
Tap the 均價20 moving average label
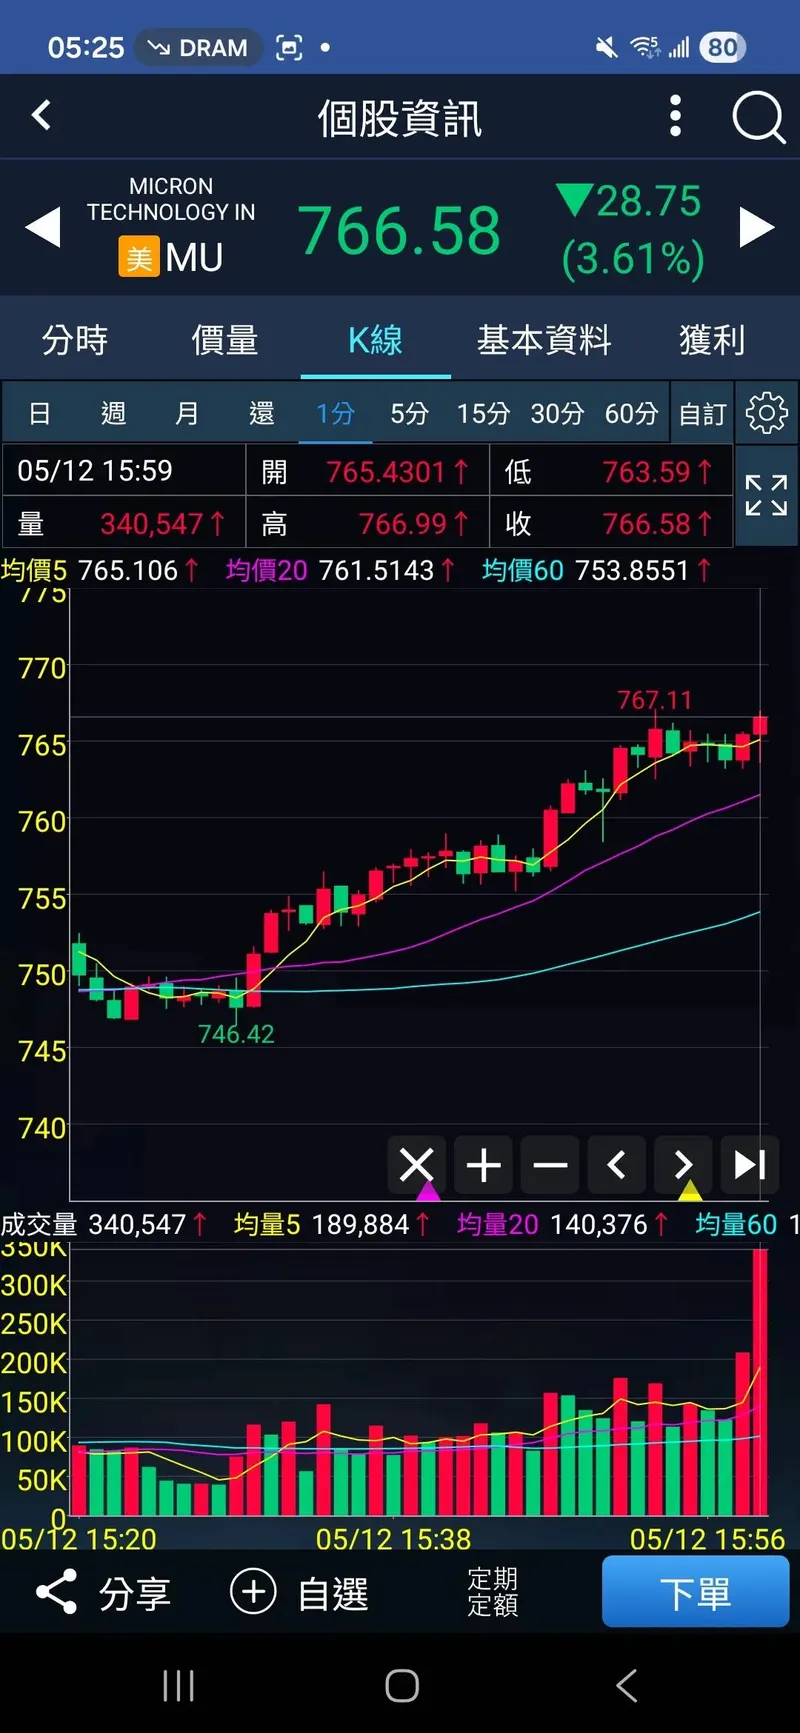(266, 570)
